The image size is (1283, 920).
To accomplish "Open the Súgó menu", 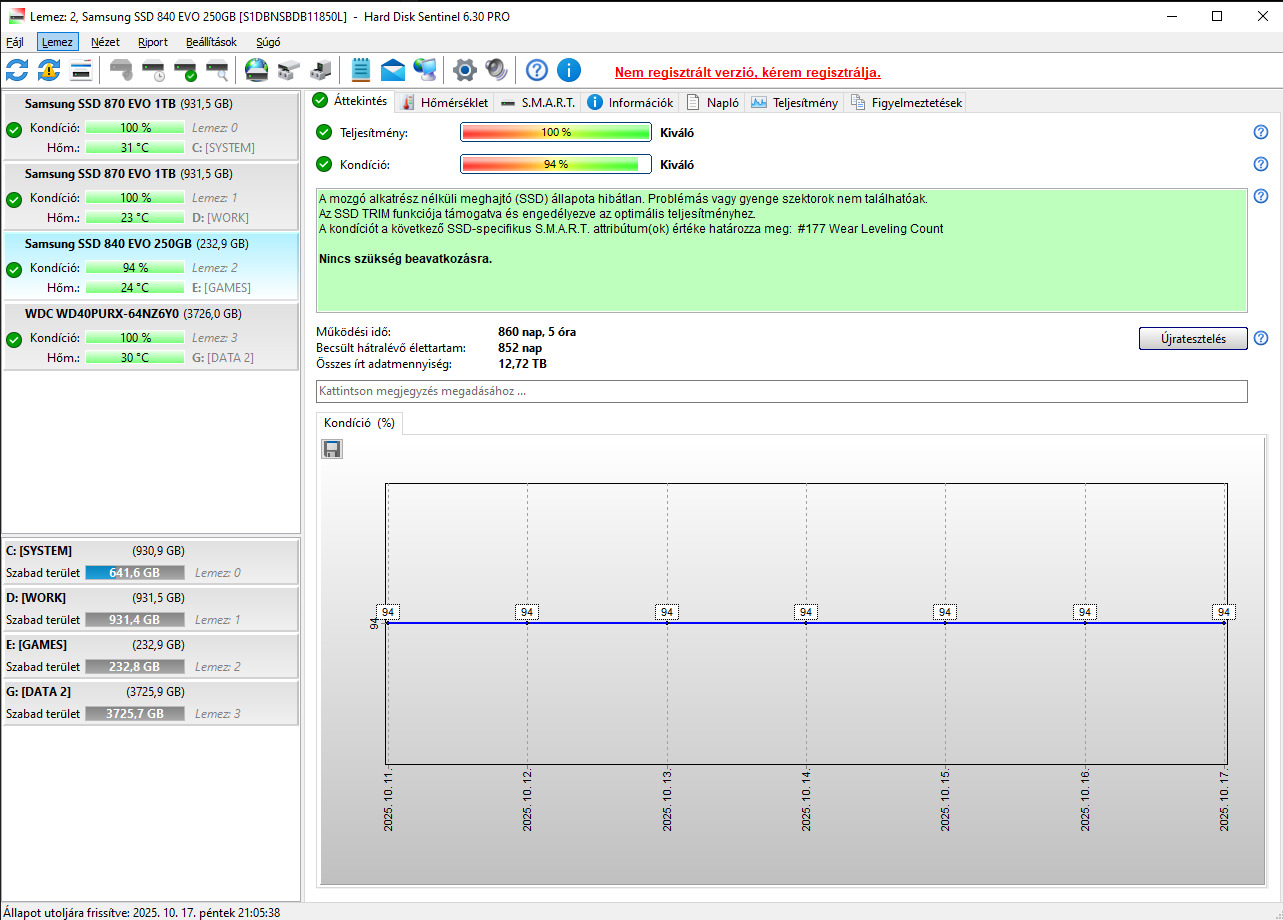I will tap(268, 42).
